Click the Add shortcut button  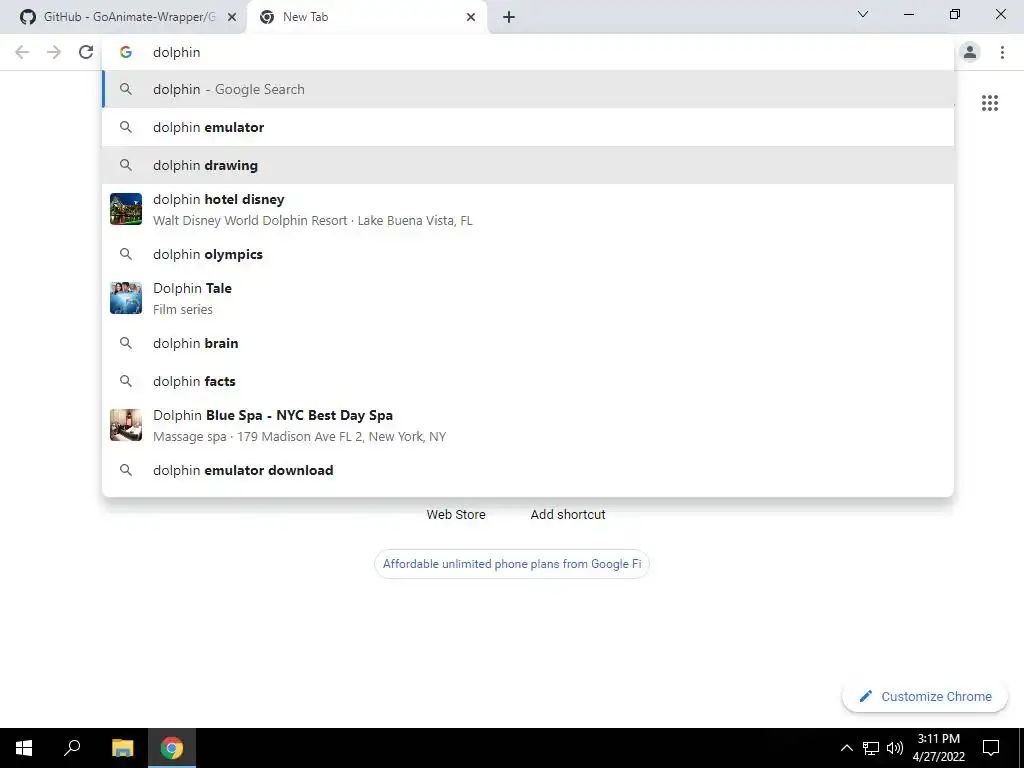point(568,515)
